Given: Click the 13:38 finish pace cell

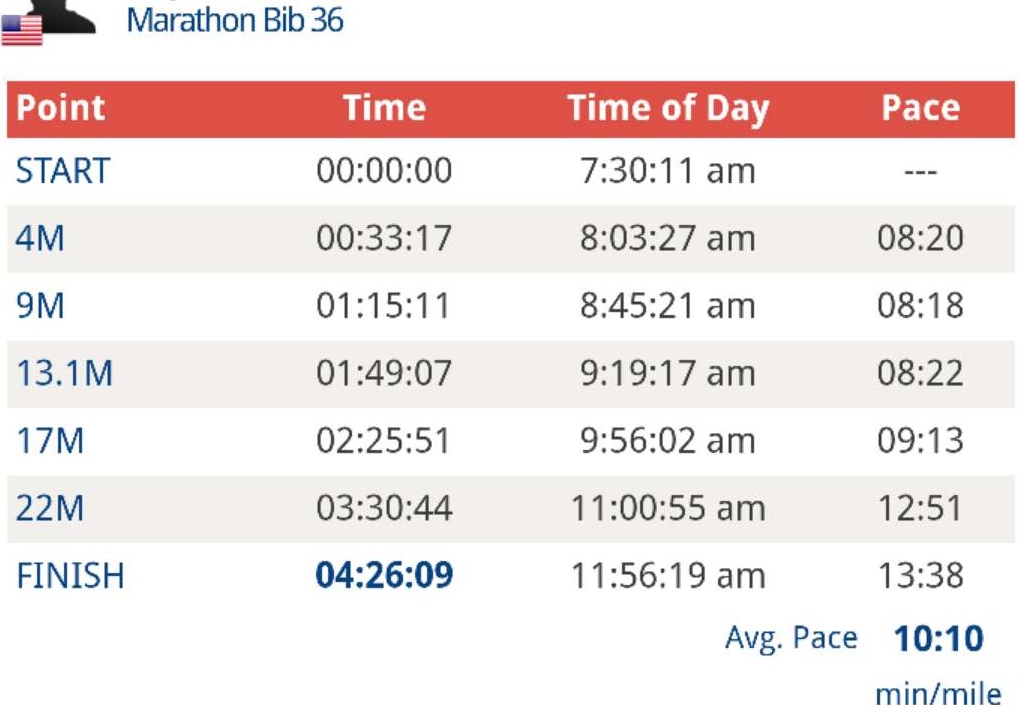Looking at the screenshot, I should tap(920, 575).
